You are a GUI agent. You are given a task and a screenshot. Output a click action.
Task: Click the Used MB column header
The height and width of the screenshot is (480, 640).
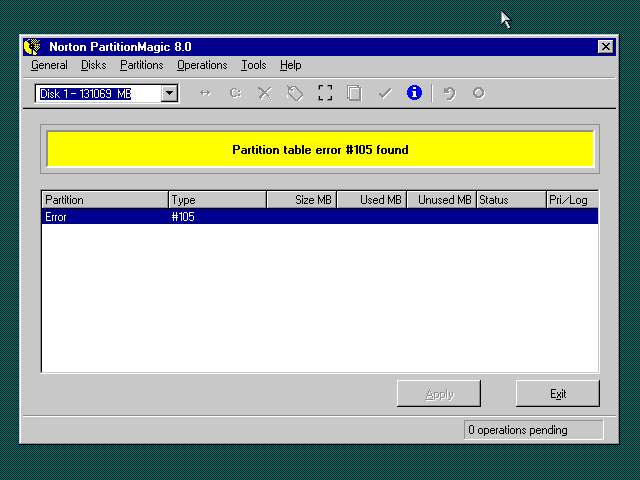click(x=372, y=200)
